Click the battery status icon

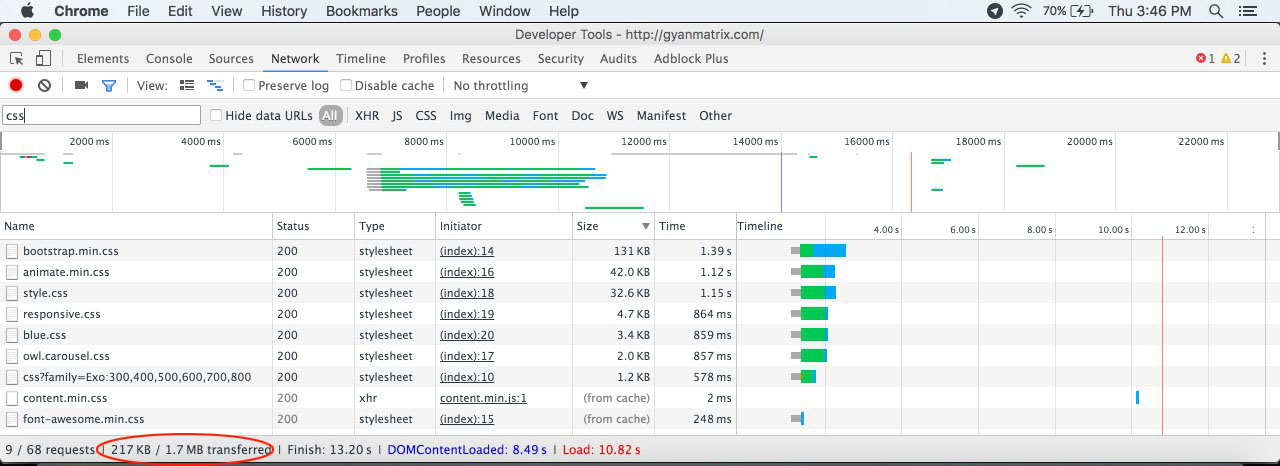tap(1082, 11)
